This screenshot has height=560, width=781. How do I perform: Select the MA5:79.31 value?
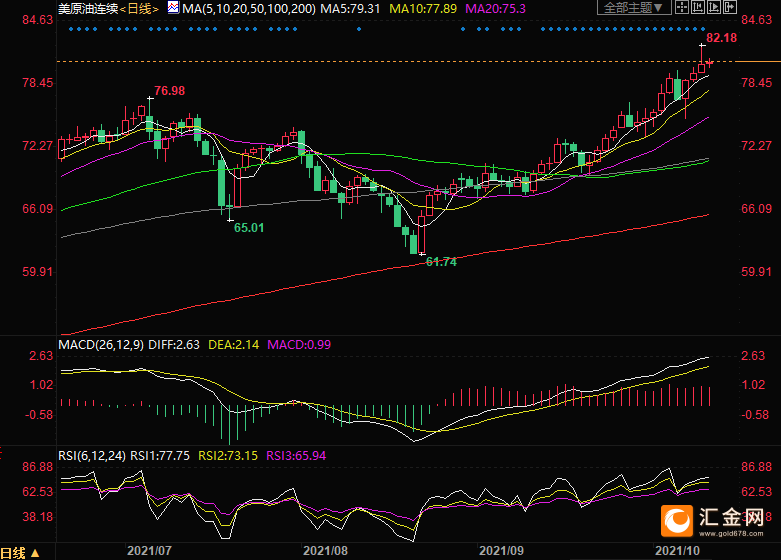350,8
